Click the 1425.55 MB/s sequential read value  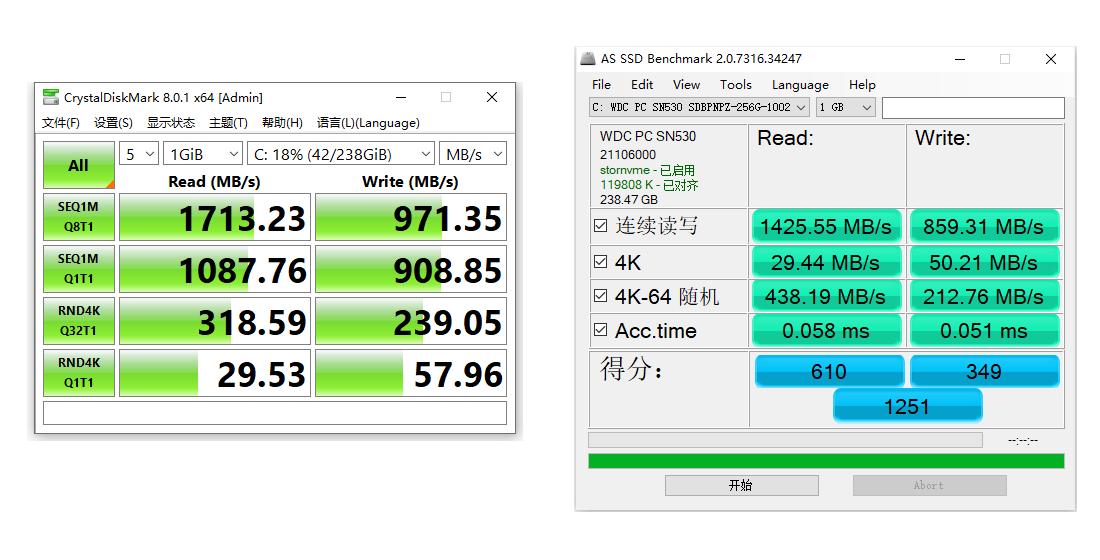(x=826, y=227)
